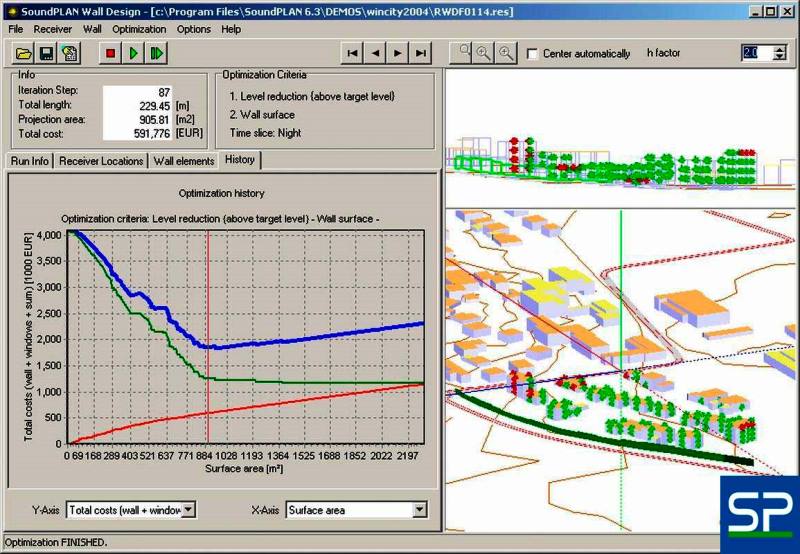Viewport: 800px width, 554px height.
Task: Open the Wall menu
Action: coord(92,29)
